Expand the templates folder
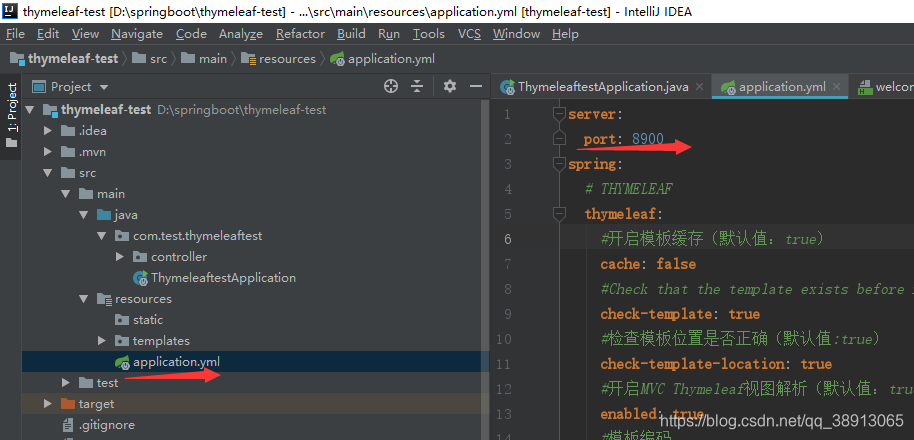Image resolution: width=914 pixels, height=440 pixels. point(102,340)
